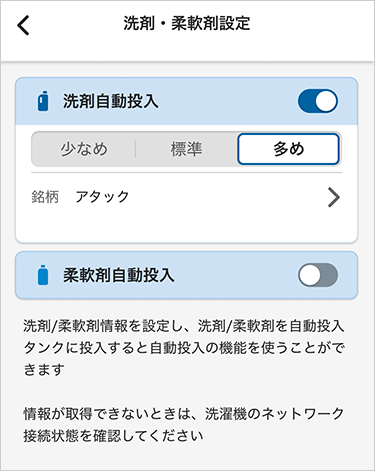
Task: Click the 洗剤・柔軟剤設定 page title
Action: click(x=187, y=23)
